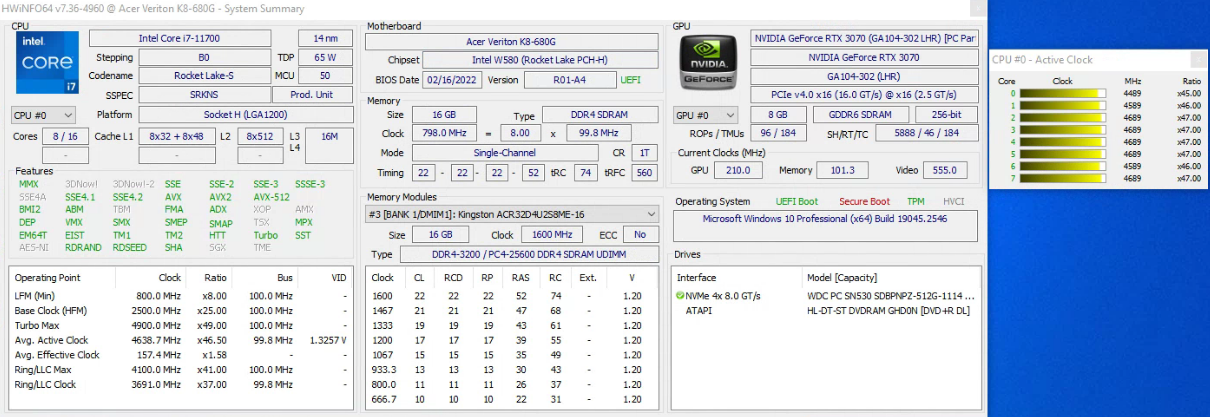Click the Prod. Unit field
1210x417 pixels.
[312, 95]
